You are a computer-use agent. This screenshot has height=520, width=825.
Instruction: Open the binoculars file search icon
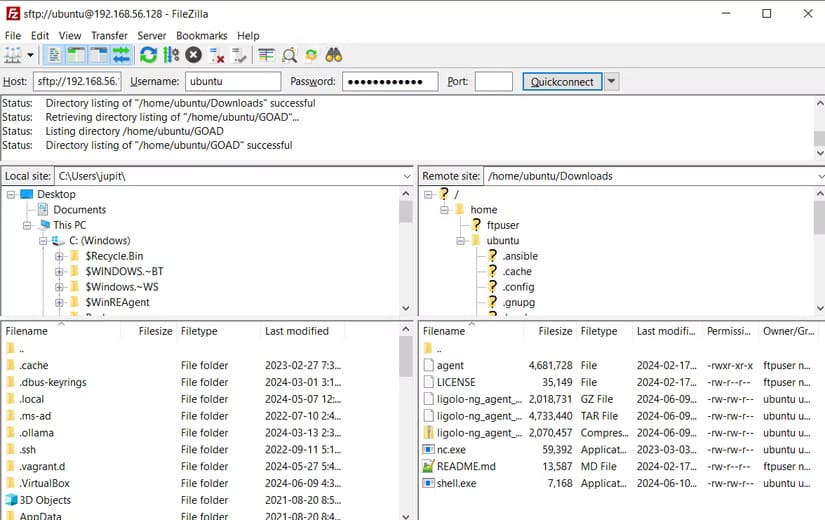tap(334, 55)
